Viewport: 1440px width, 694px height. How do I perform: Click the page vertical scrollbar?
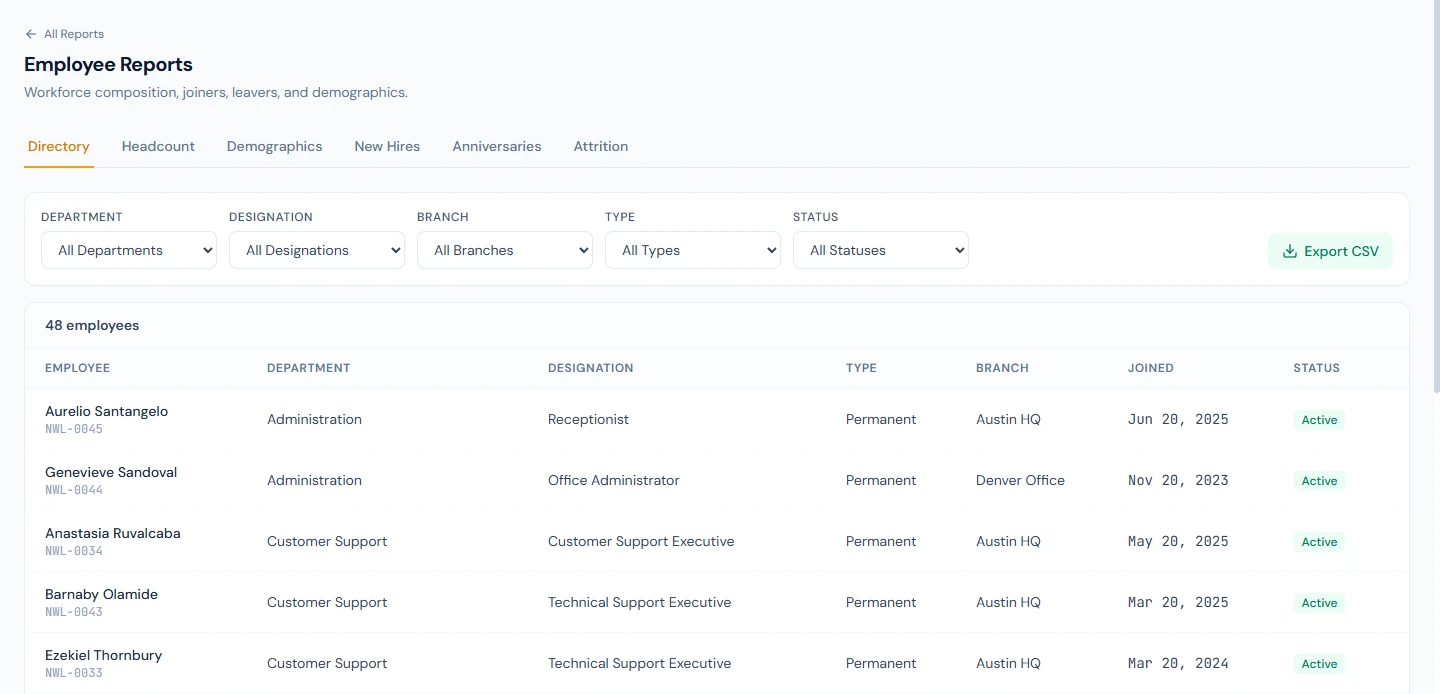point(1435,195)
